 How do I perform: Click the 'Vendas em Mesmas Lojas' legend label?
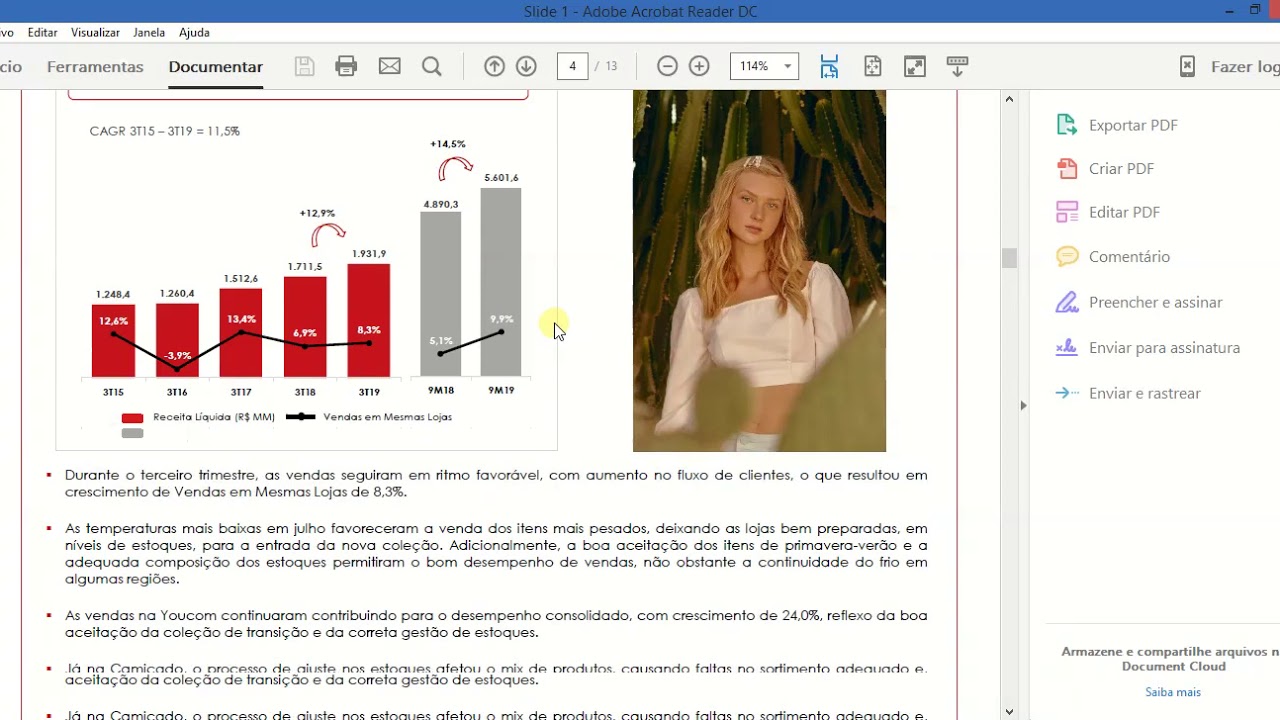388,417
